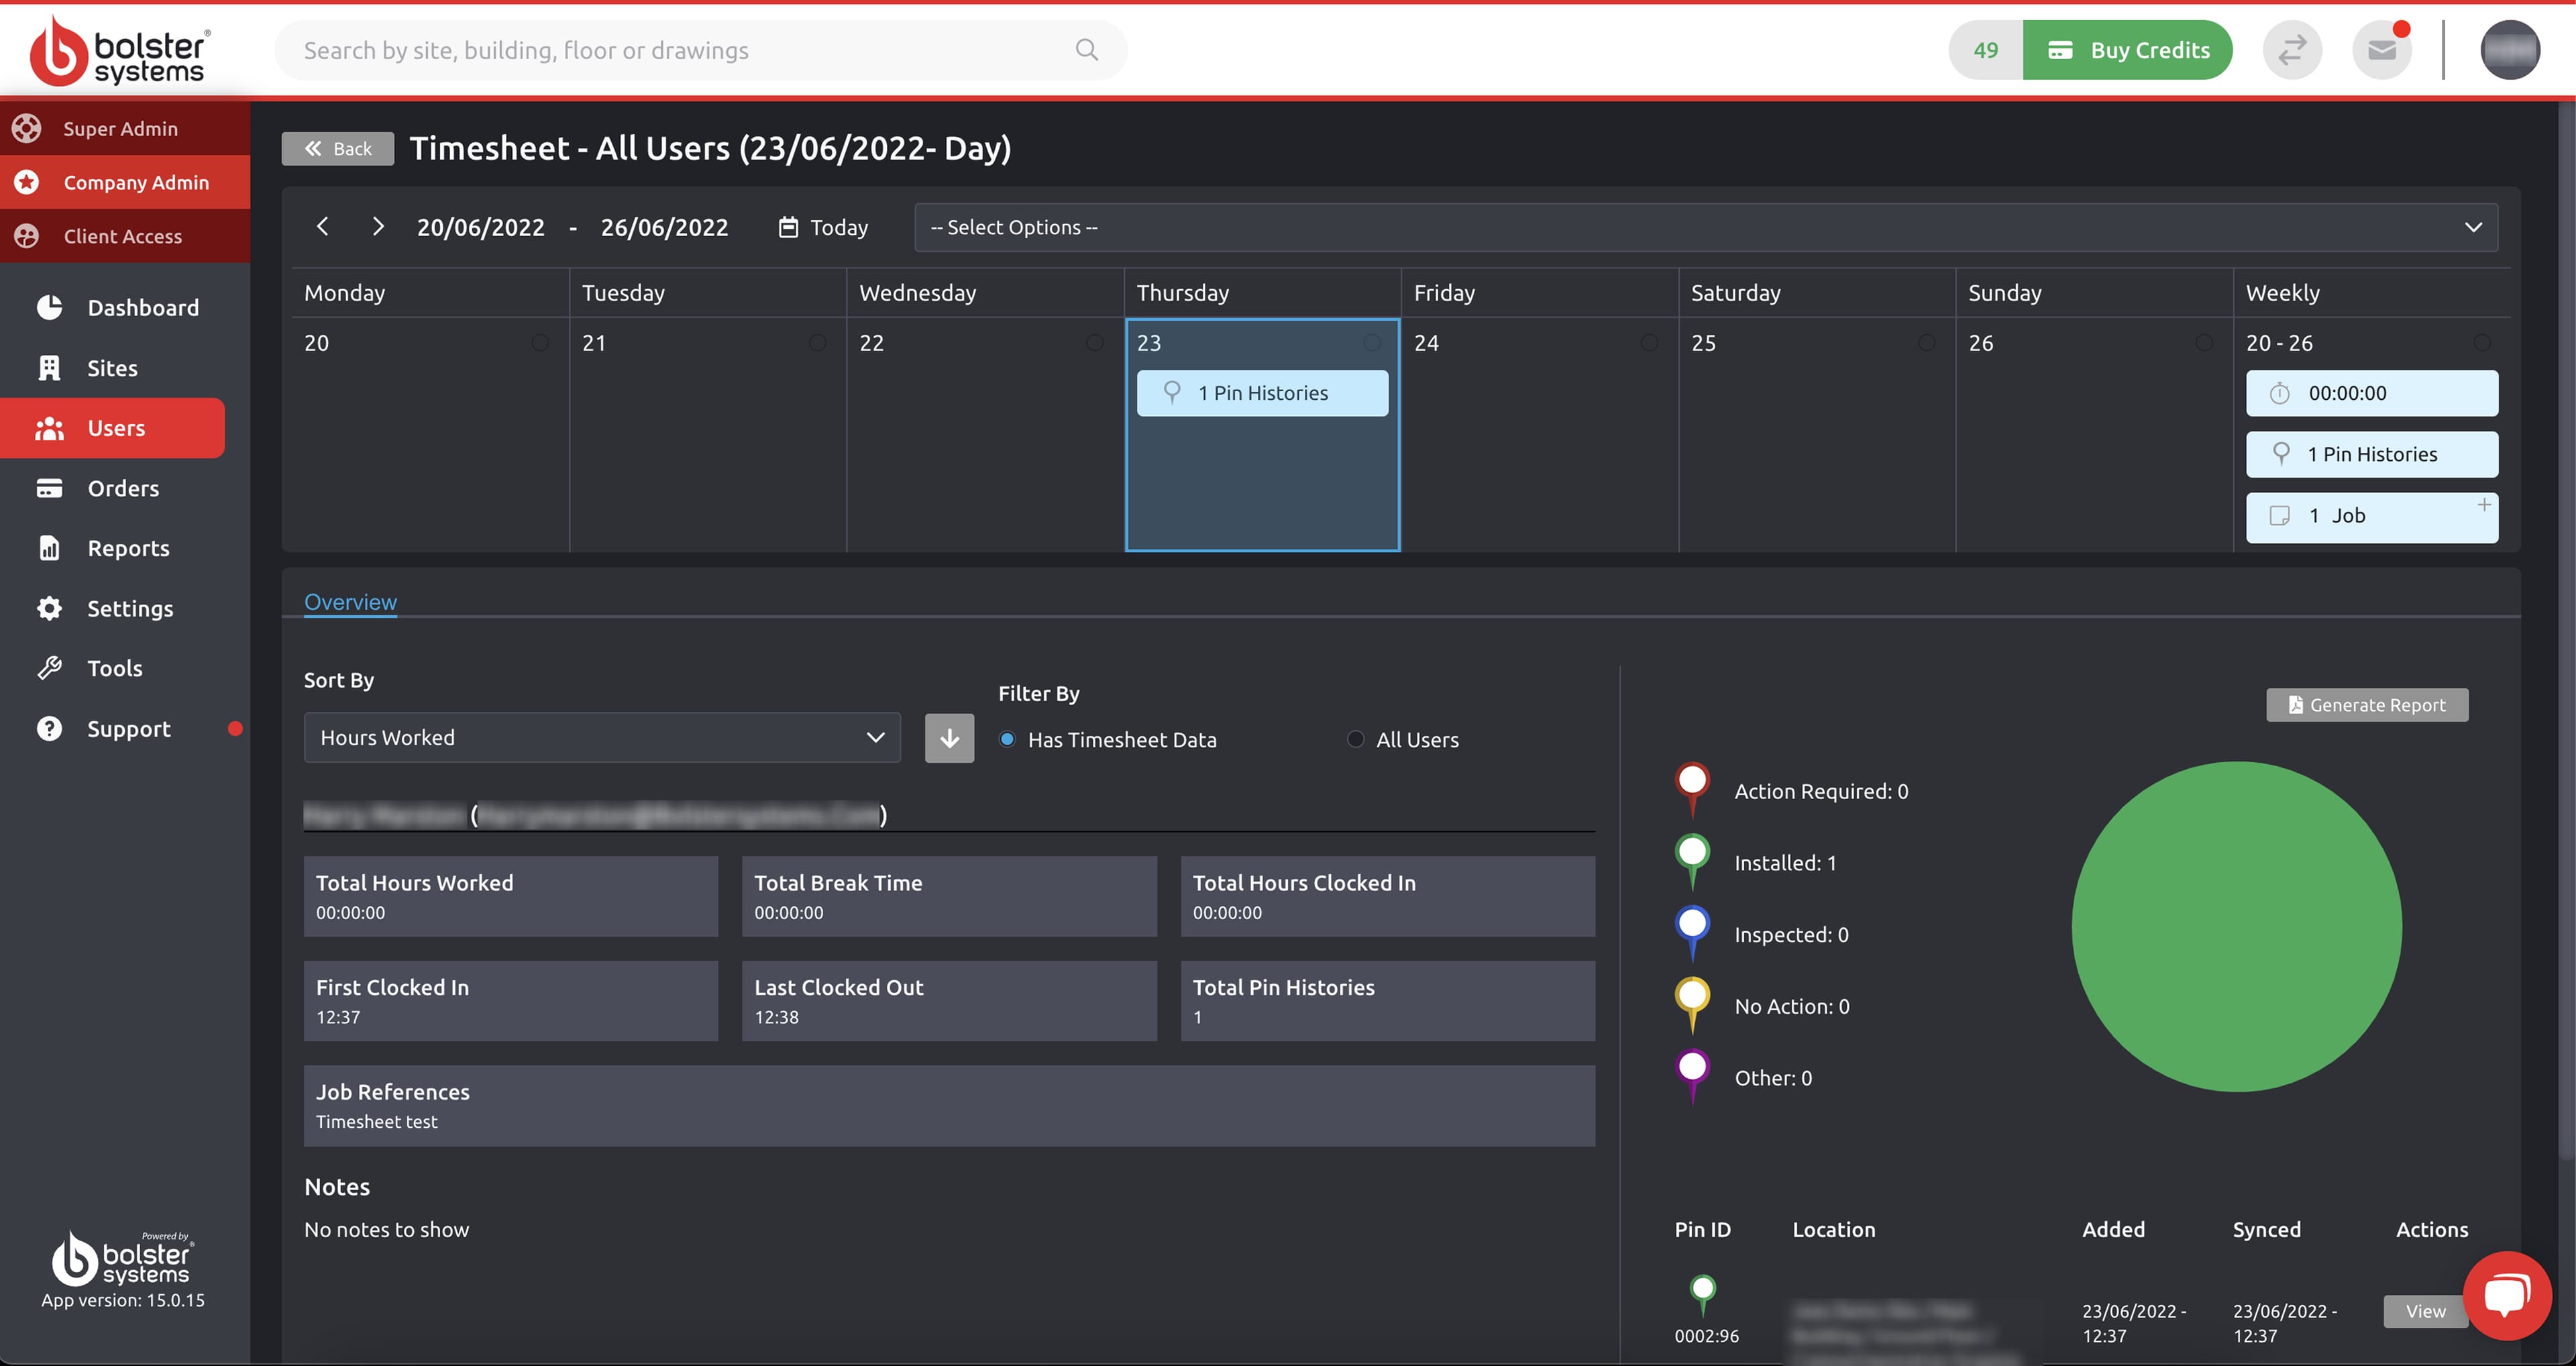
Task: Click the 49 credits counter
Action: (x=1986, y=50)
